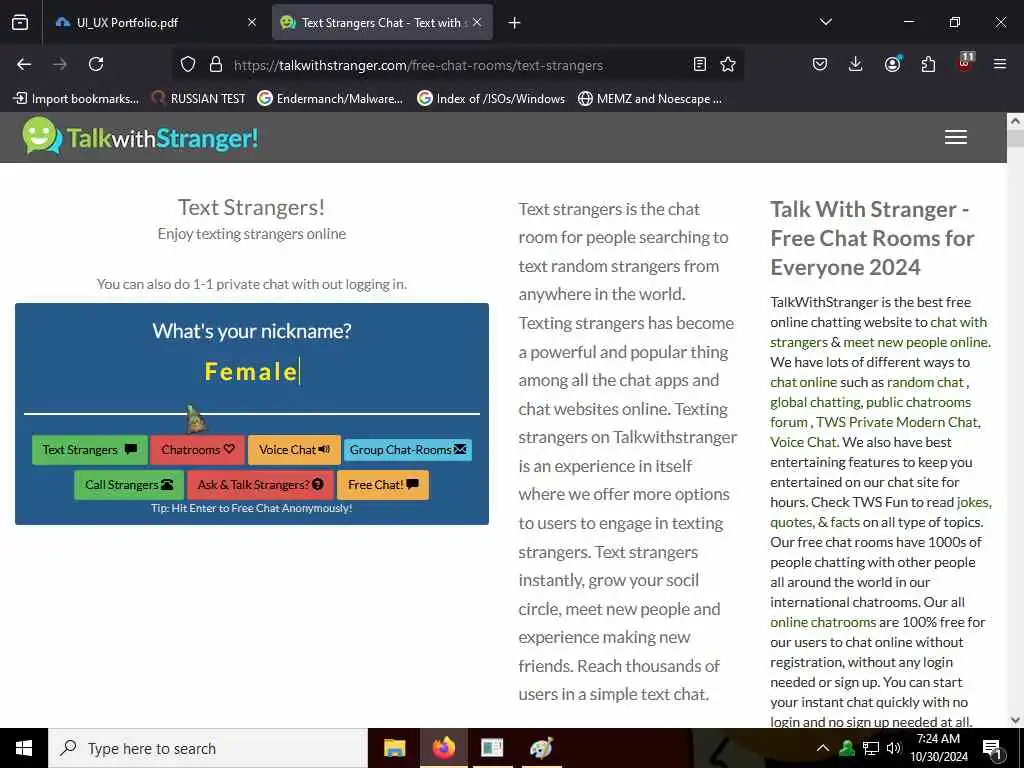Bookmark this page with the star icon
The height and width of the screenshot is (768, 1024).
728,65
